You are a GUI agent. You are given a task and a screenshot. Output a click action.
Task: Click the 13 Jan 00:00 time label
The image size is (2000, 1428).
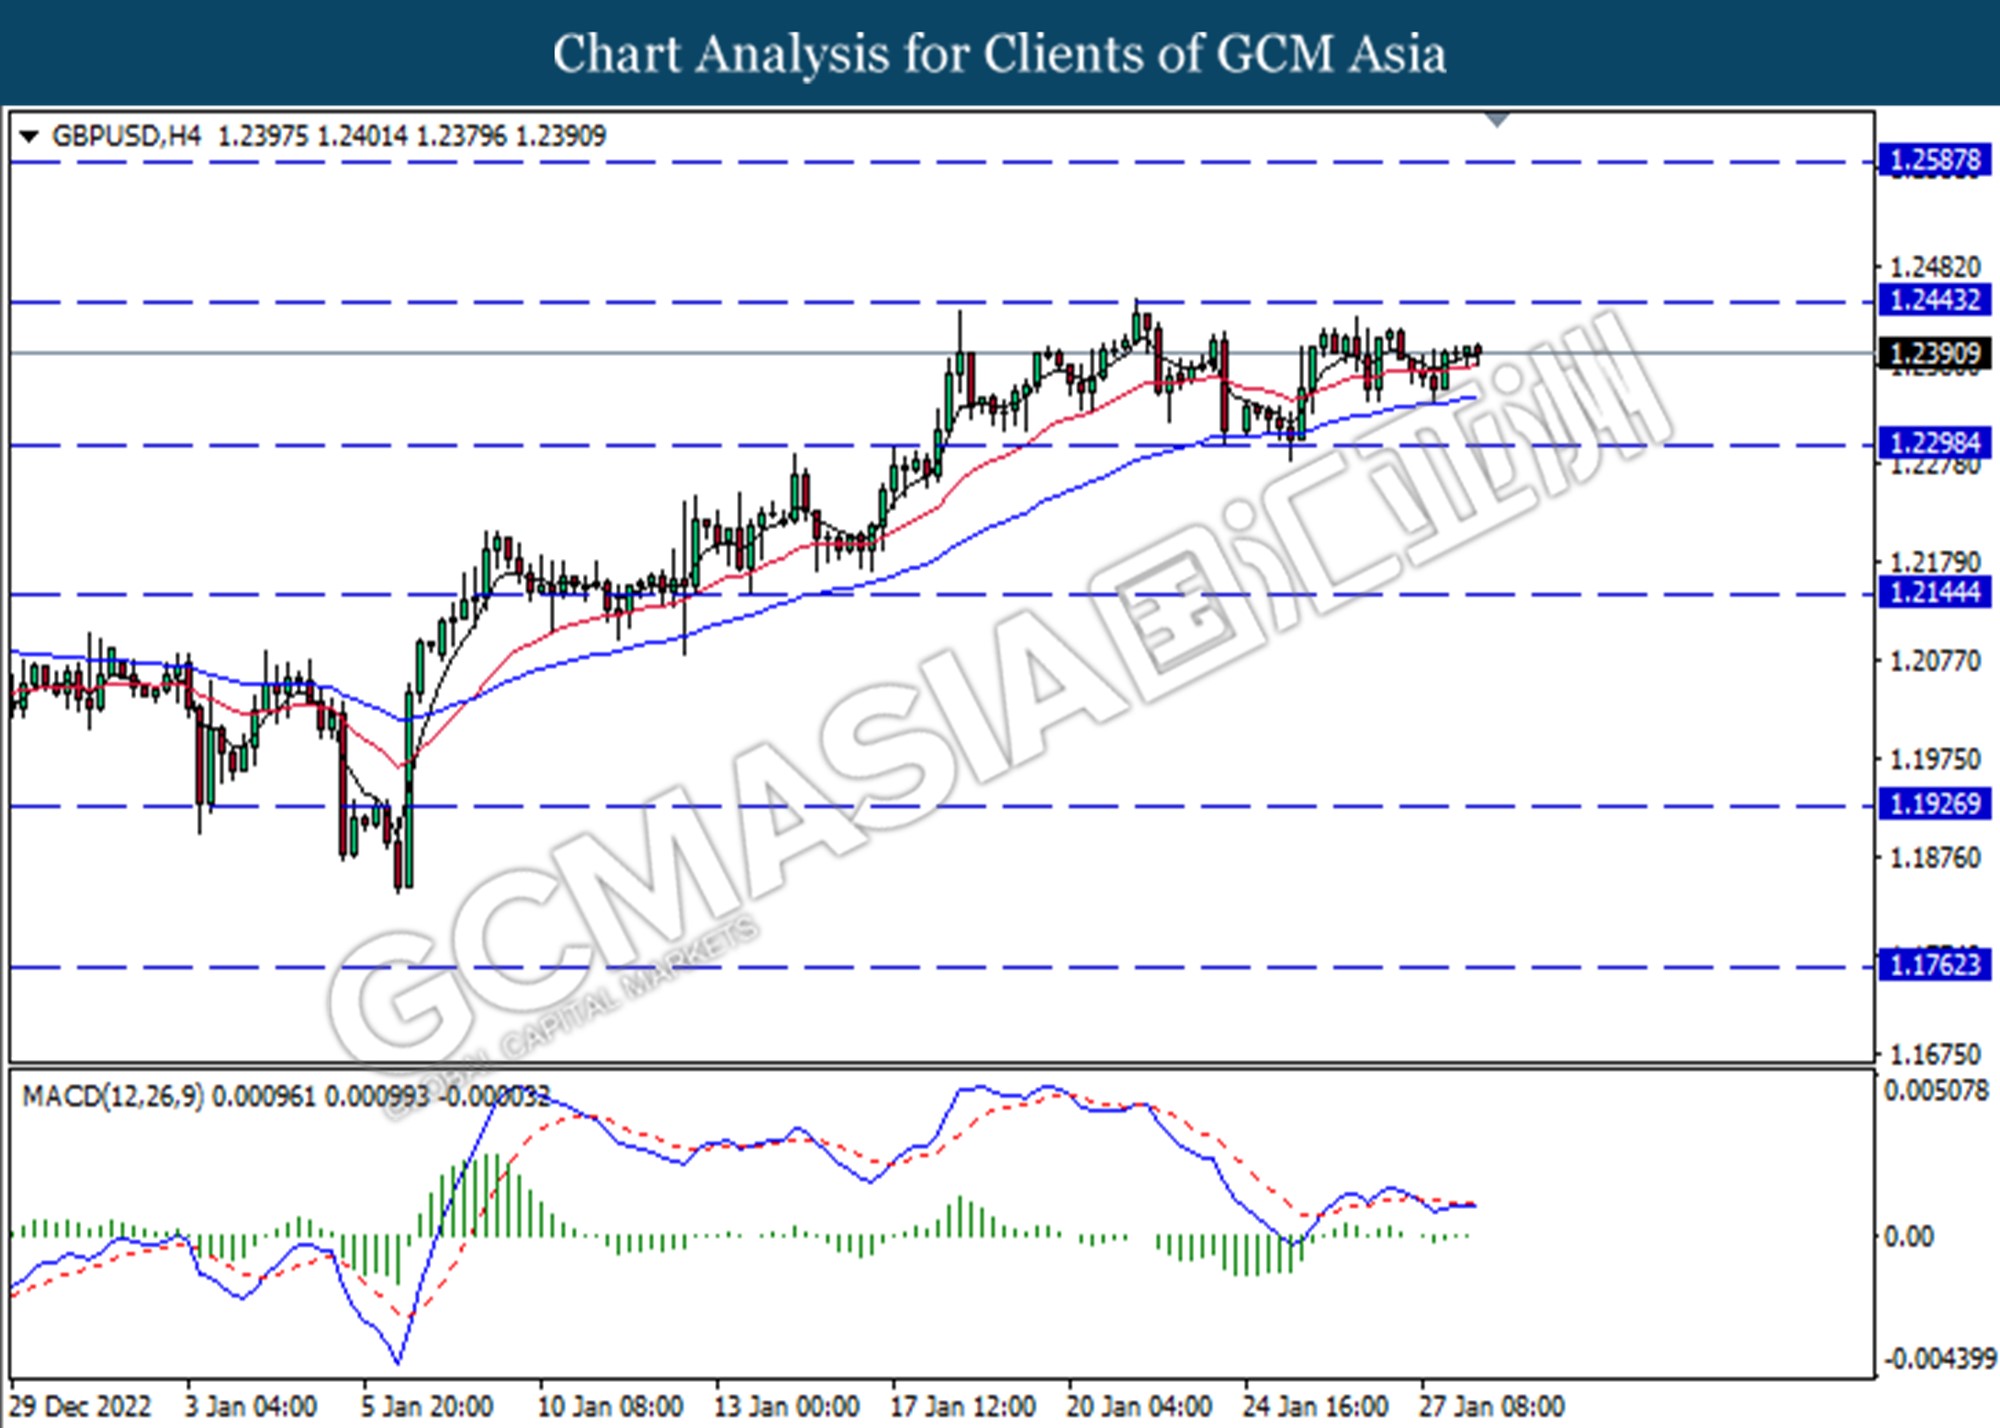click(786, 1406)
